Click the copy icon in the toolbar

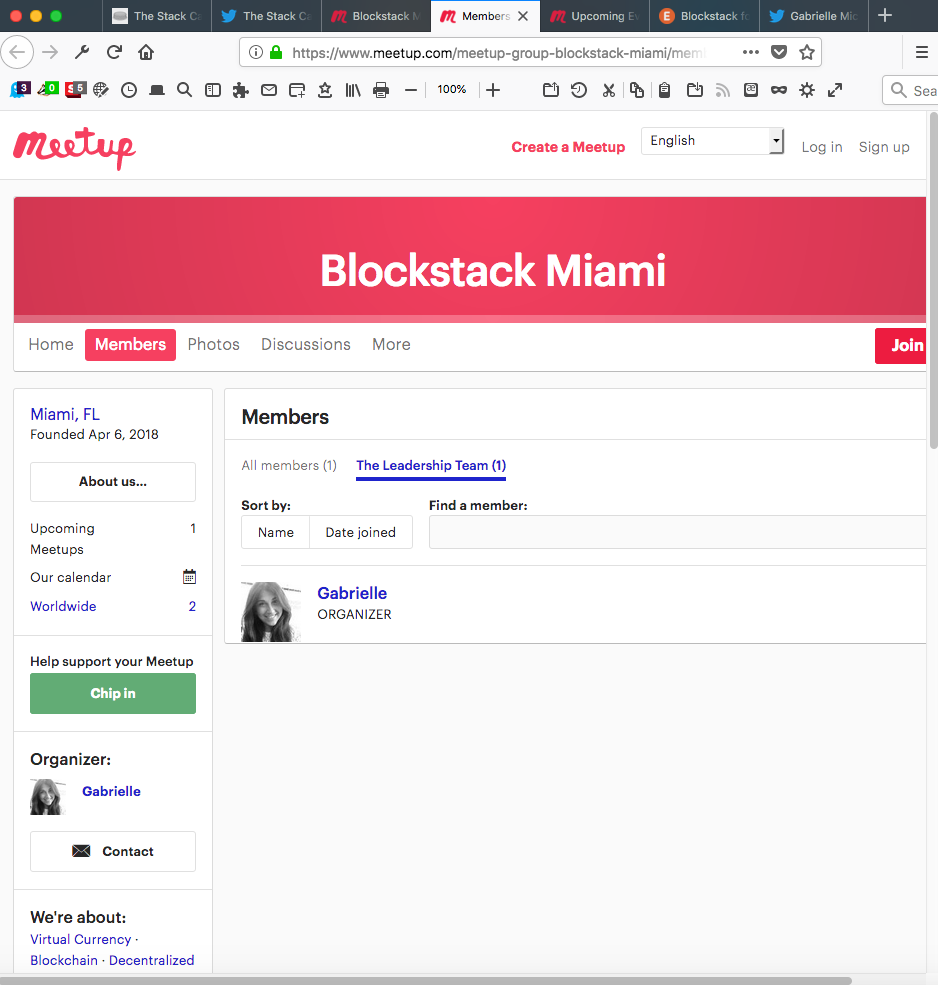coord(636,90)
